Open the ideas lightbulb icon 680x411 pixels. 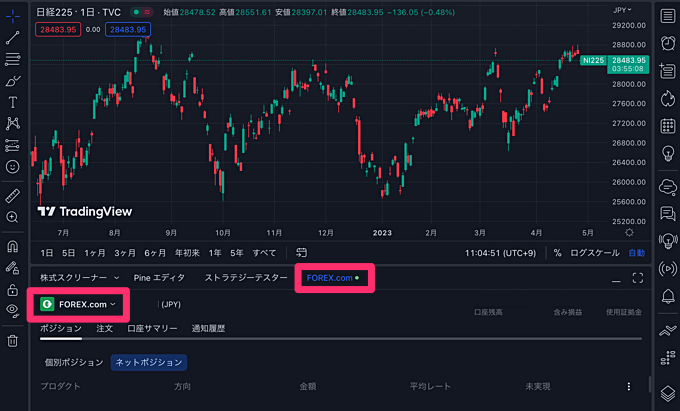(668, 153)
